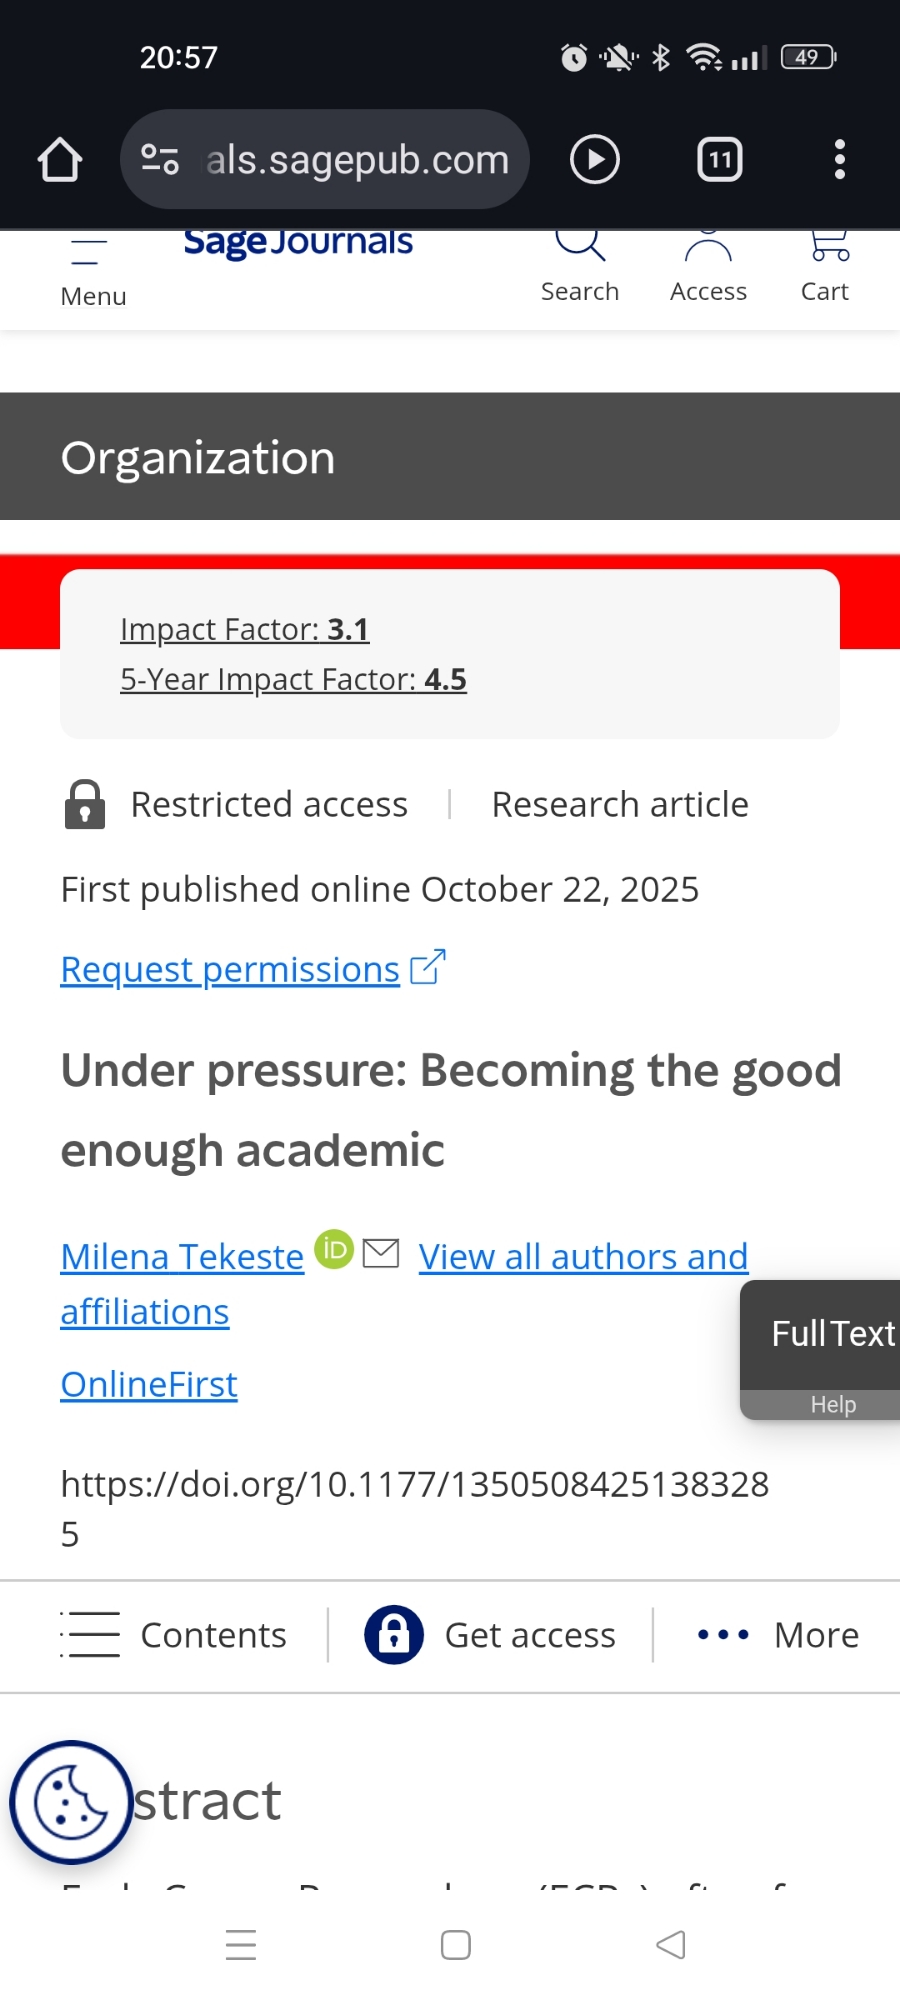Open the Sage Journals Menu
This screenshot has height=2000, width=900.
pos(93,272)
